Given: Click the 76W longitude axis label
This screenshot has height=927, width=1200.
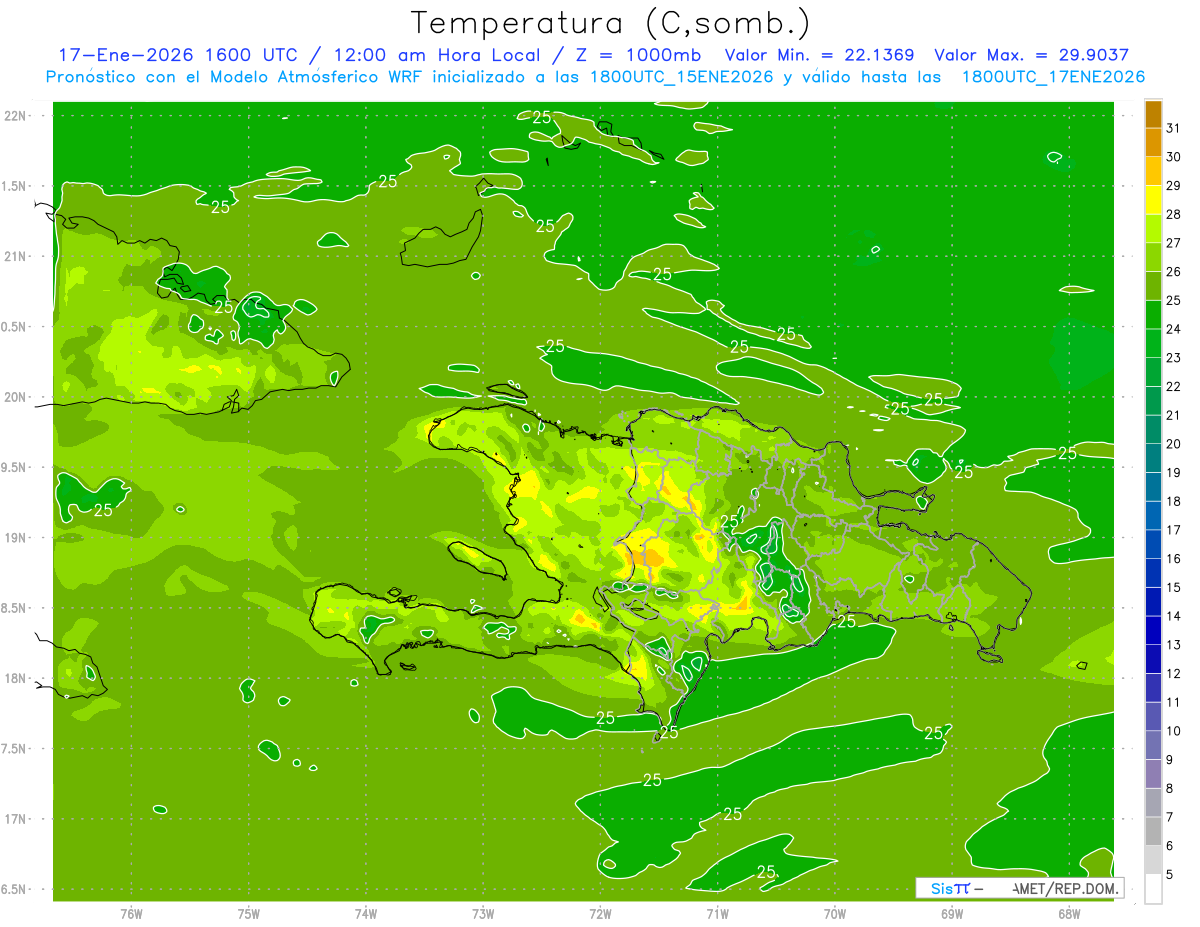Looking at the screenshot, I should tap(131, 914).
